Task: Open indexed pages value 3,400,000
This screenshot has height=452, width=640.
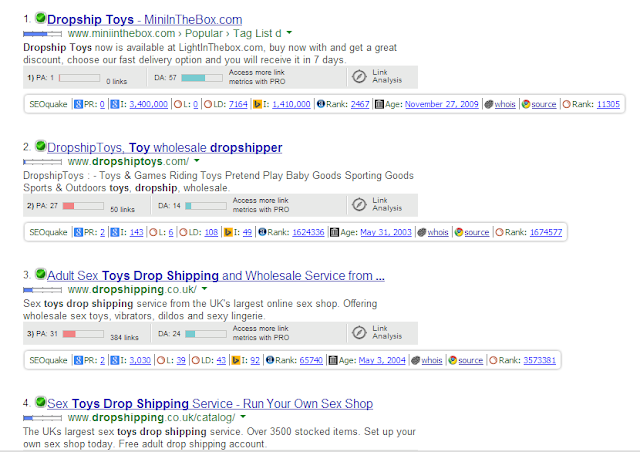Action: pos(149,104)
